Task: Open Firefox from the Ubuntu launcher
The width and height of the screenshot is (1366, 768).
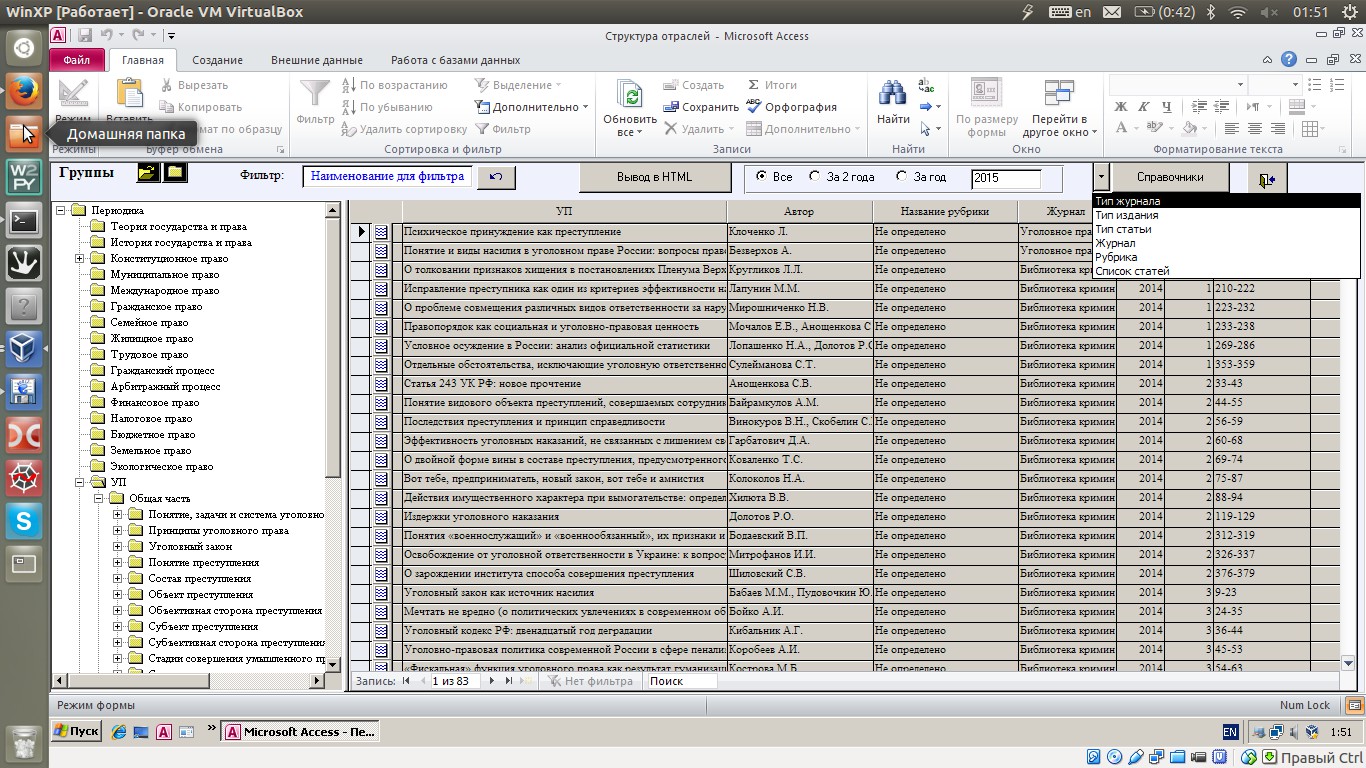Action: [24, 90]
